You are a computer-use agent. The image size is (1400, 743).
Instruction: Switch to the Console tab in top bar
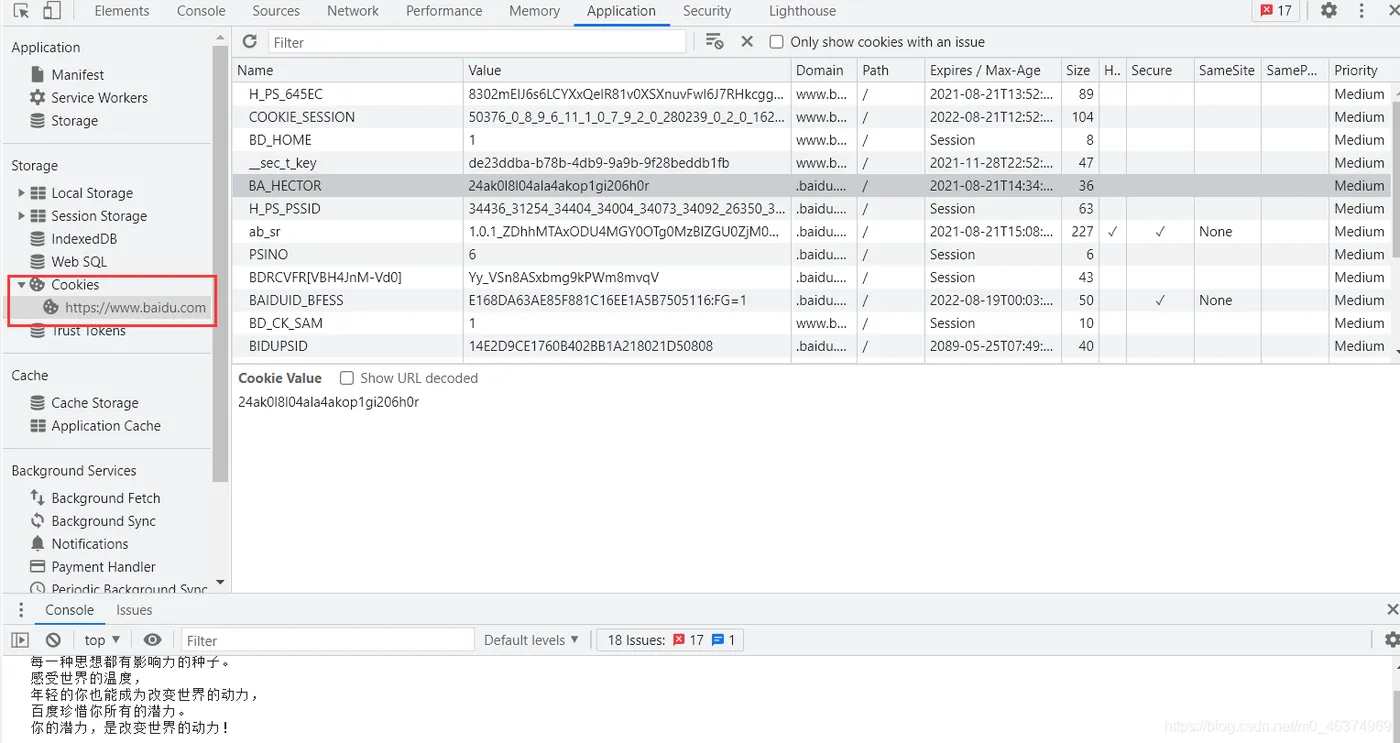201,11
